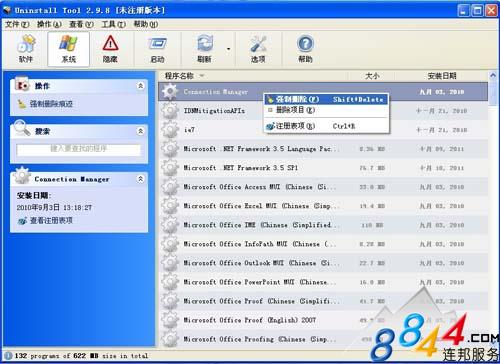Screen dimensions: 500x364
Task: Click gear icon of Office InfoPath MUI row
Action: [x=170, y=244]
